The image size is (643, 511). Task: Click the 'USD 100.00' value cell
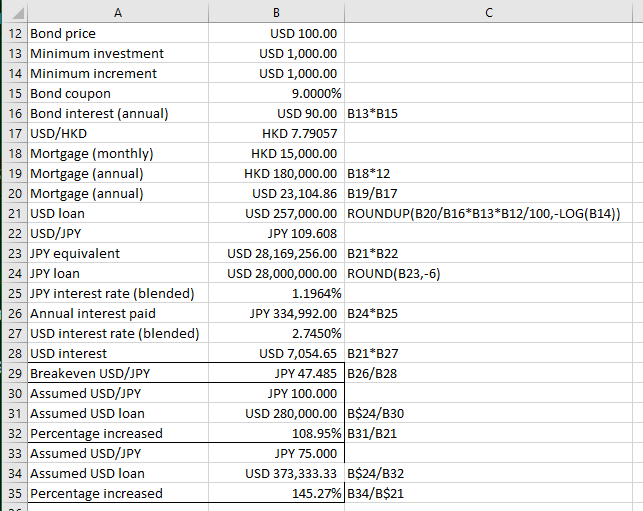[276, 33]
